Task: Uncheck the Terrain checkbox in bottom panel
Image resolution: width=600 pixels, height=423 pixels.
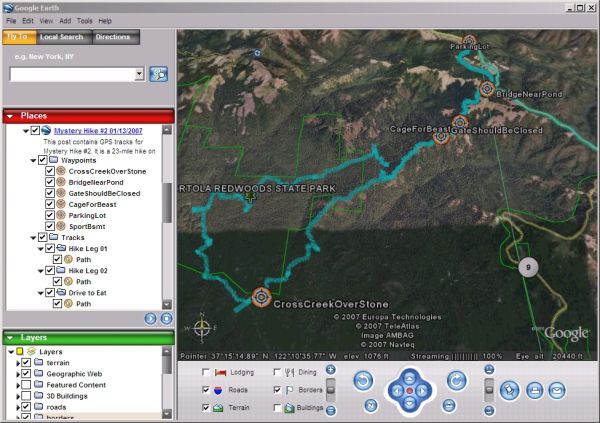Action: click(x=205, y=407)
